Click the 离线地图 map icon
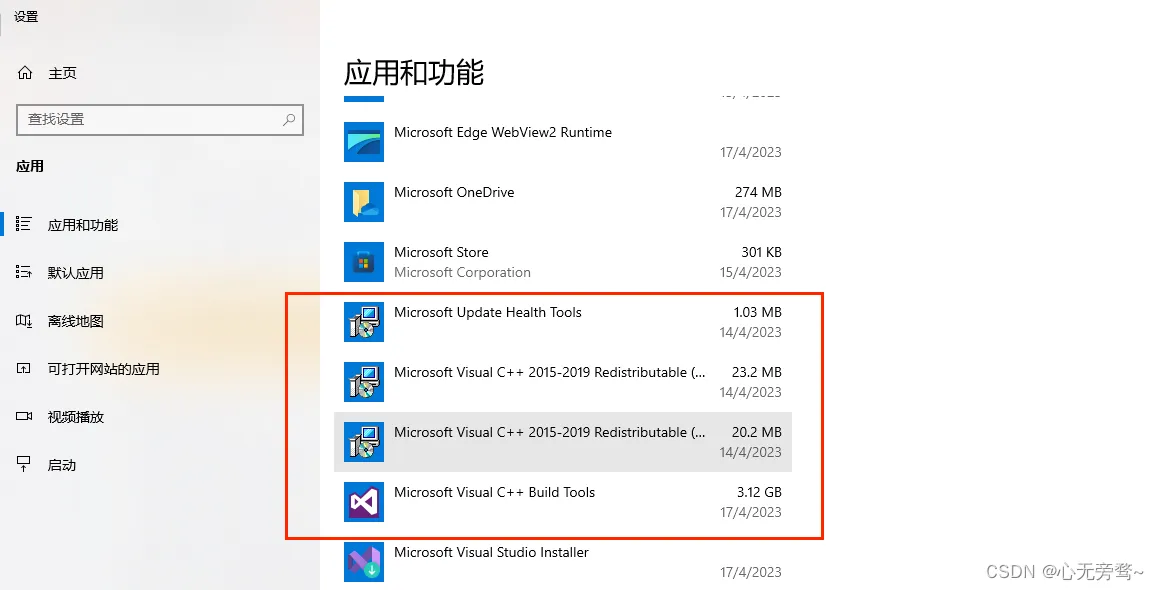1159x590 pixels. (x=24, y=321)
